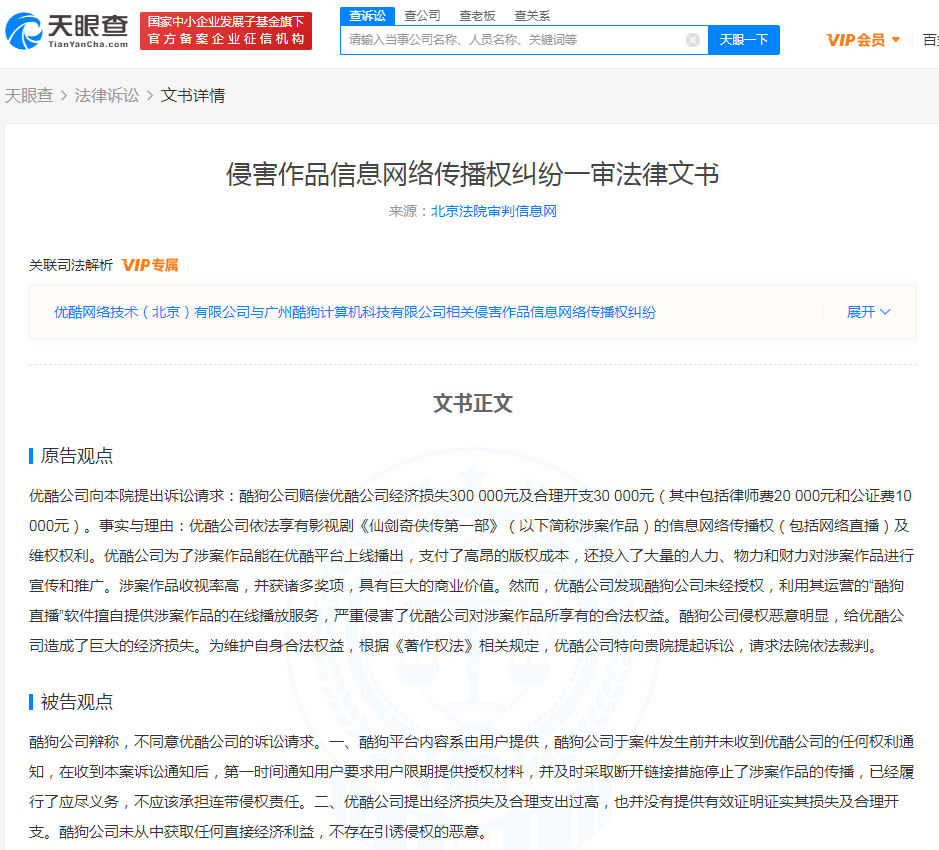Click the 关联司法解析 label
Screen dimensions: 939x850
point(71,265)
